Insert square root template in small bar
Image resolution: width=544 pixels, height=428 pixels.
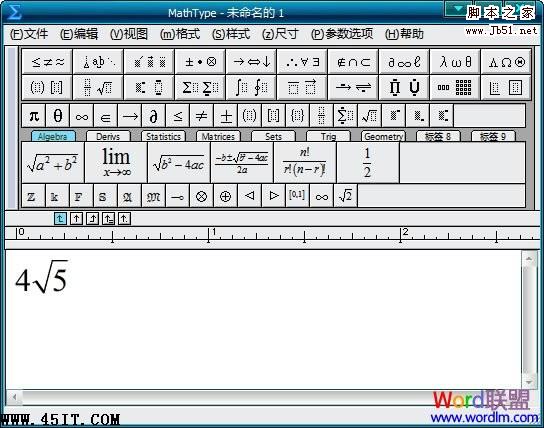(369, 116)
